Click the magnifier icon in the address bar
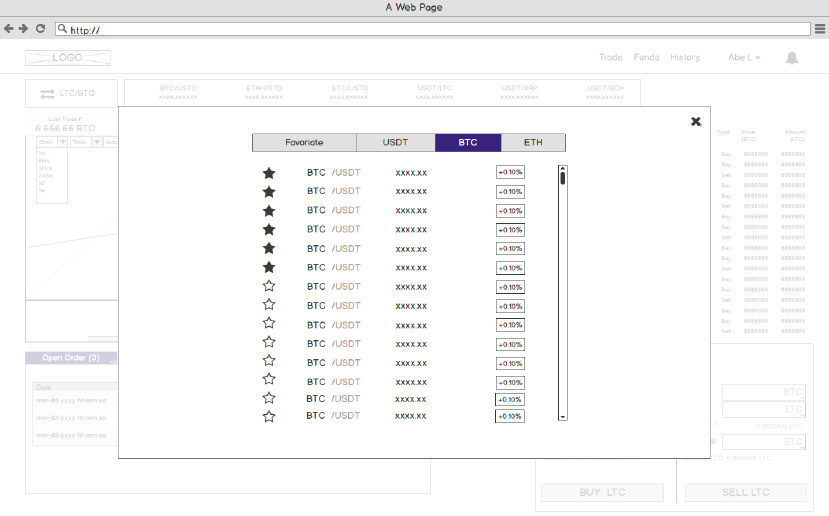The height and width of the screenshot is (516, 829). pos(62,29)
